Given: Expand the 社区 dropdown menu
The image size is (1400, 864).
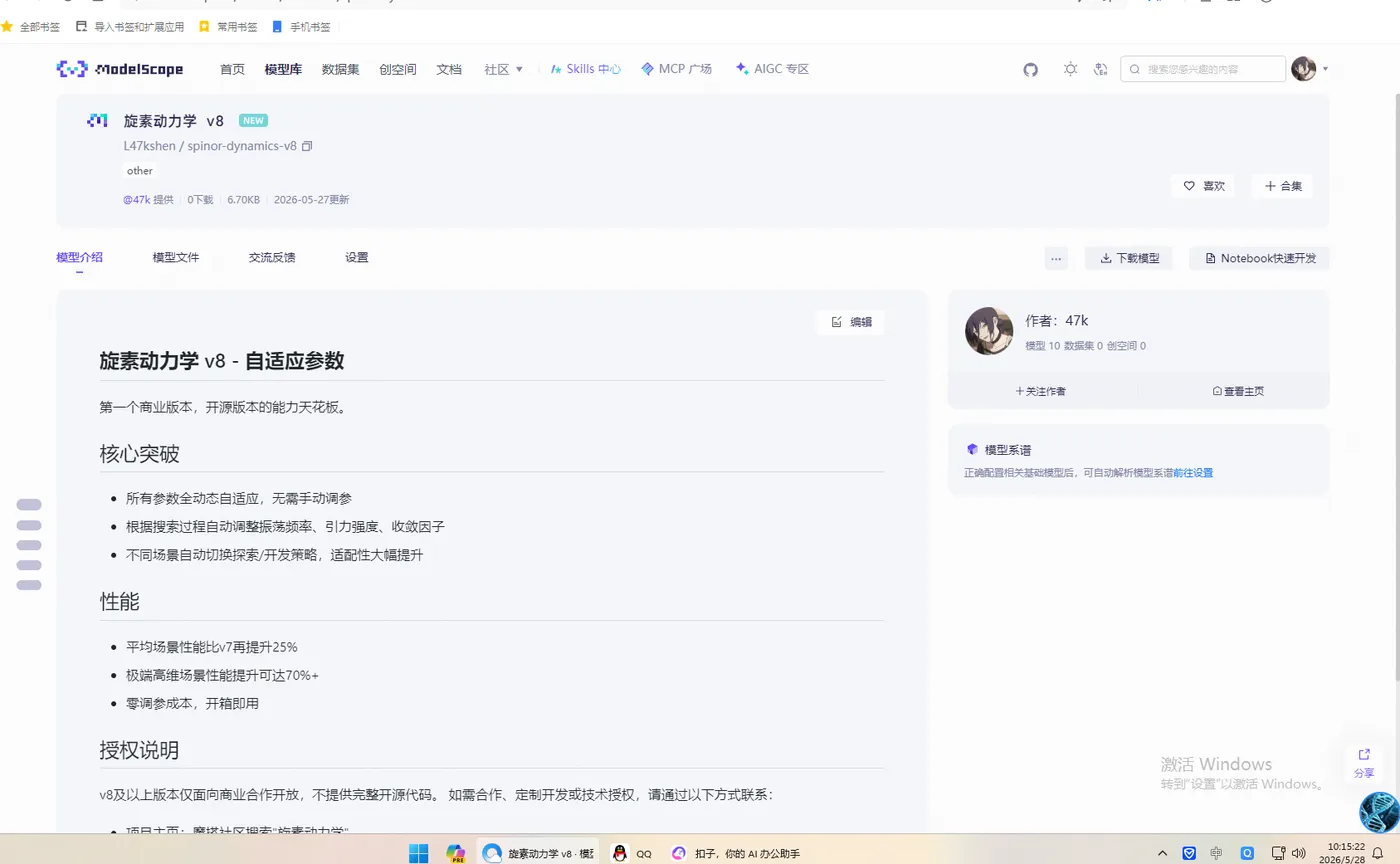Looking at the screenshot, I should (x=504, y=69).
